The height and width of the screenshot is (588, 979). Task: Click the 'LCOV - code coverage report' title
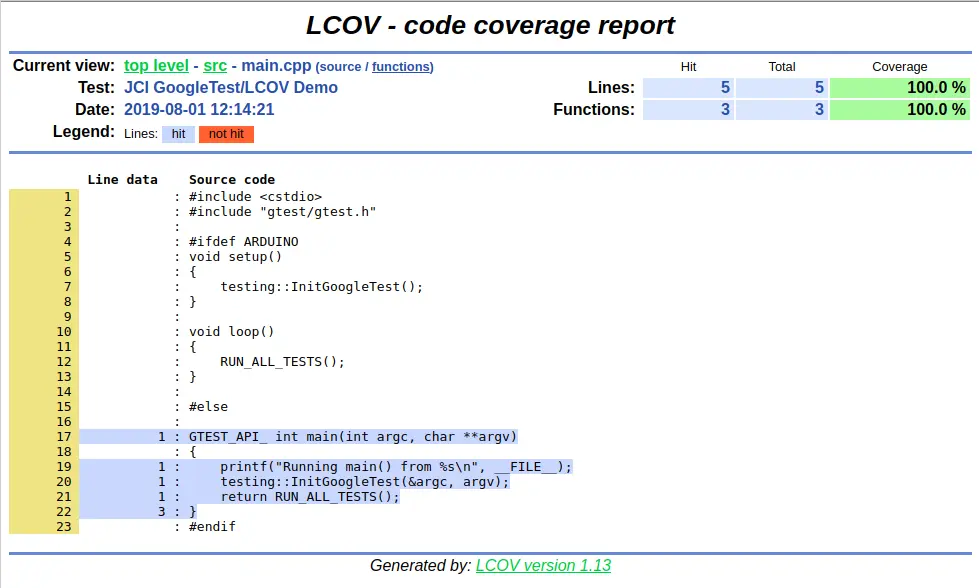[x=490, y=26]
